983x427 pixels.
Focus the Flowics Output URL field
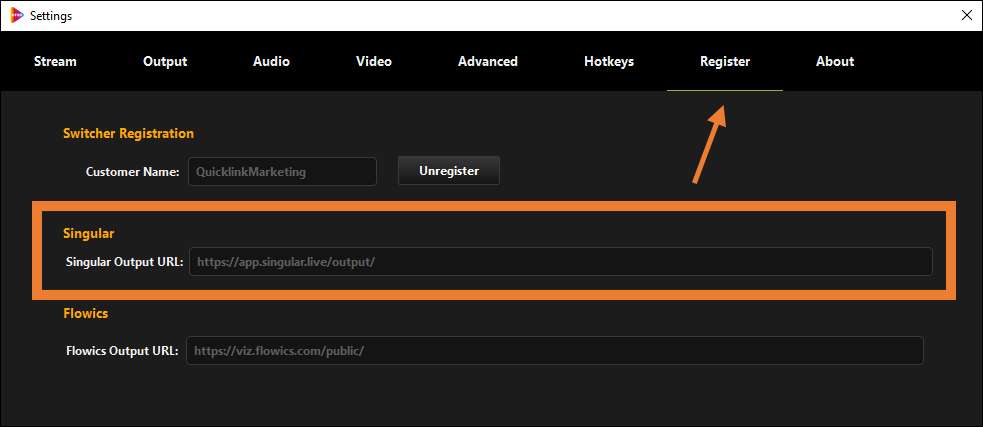(x=555, y=351)
